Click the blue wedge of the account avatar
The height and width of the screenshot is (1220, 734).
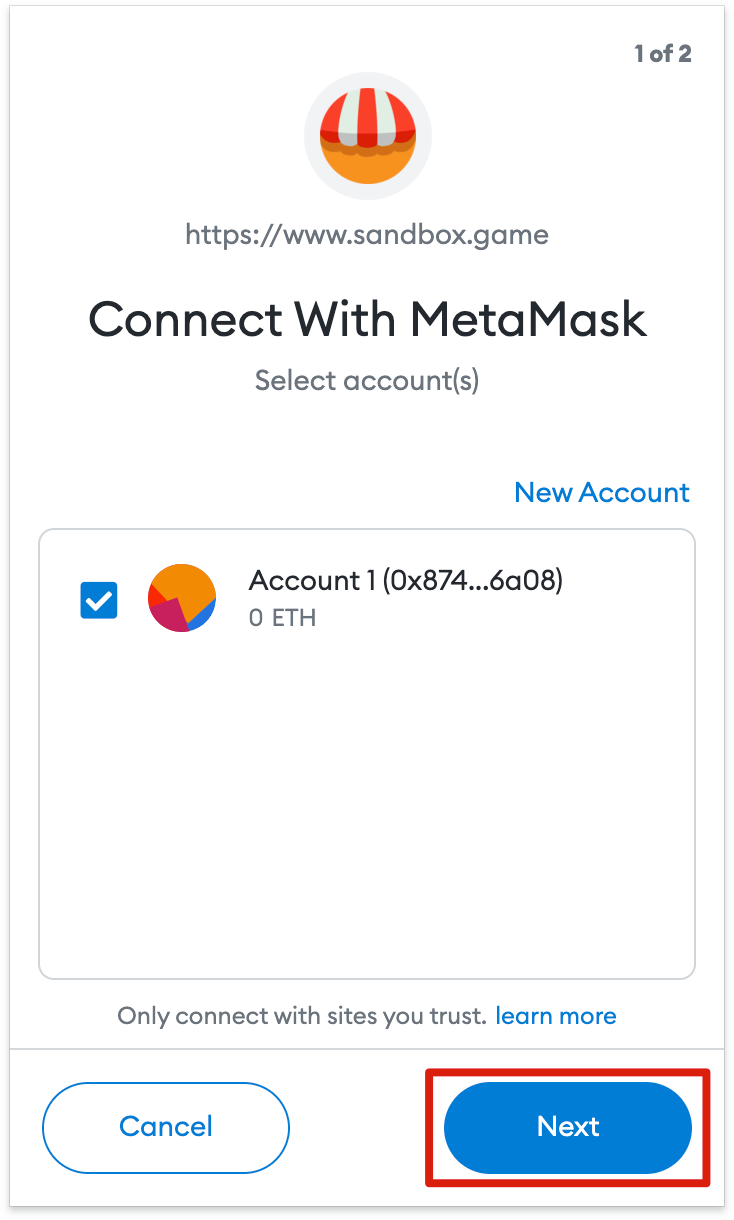pos(203,615)
